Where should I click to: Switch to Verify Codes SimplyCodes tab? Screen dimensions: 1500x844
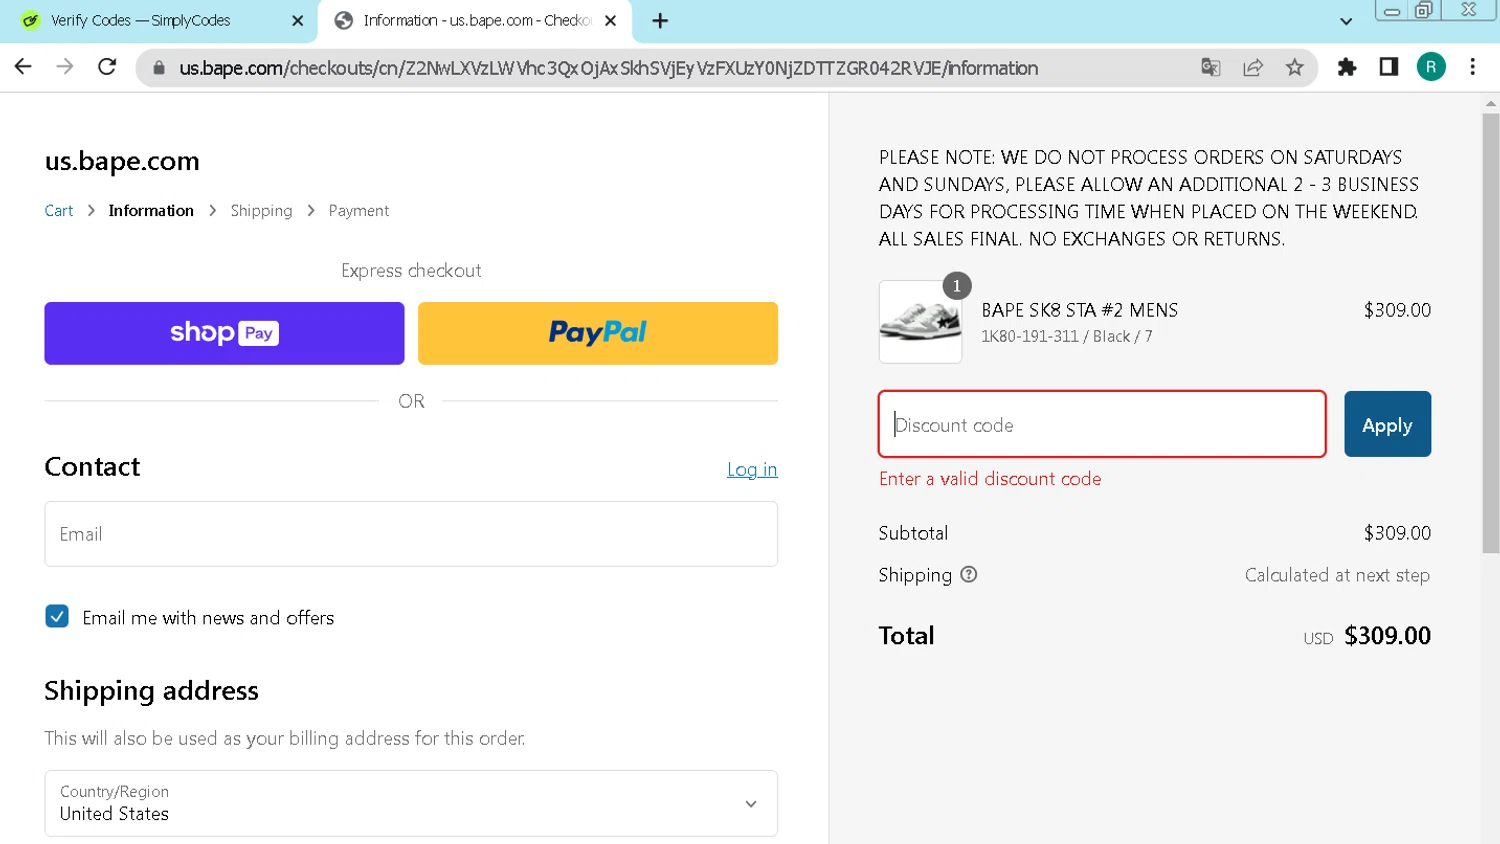pyautogui.click(x=160, y=21)
